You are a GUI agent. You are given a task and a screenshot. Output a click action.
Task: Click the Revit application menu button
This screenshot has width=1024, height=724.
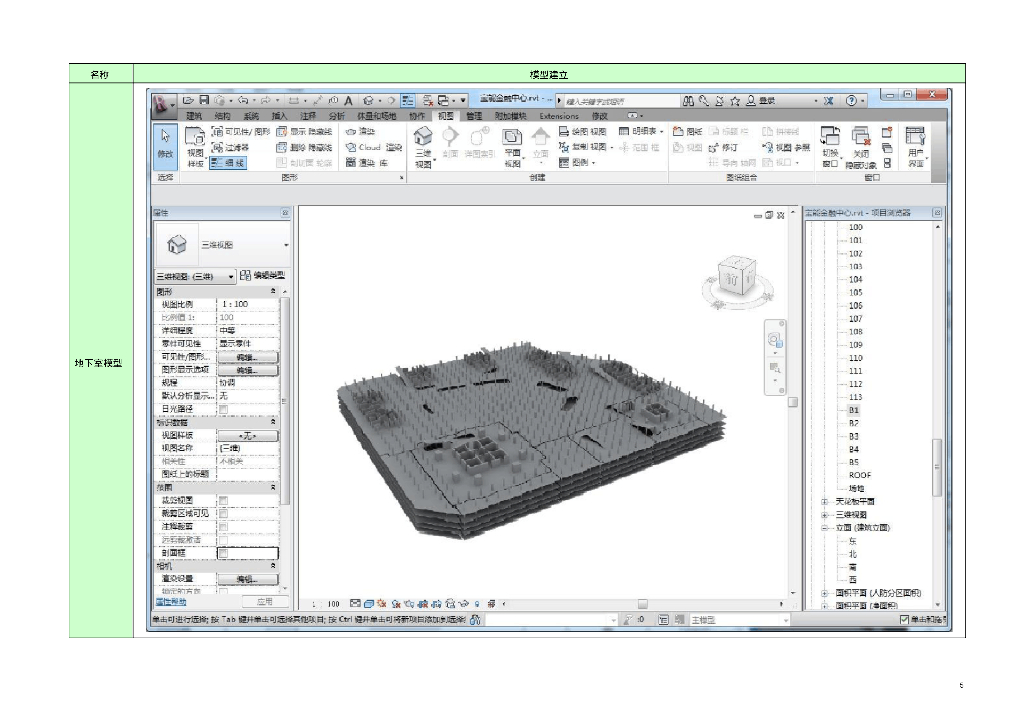pos(160,101)
